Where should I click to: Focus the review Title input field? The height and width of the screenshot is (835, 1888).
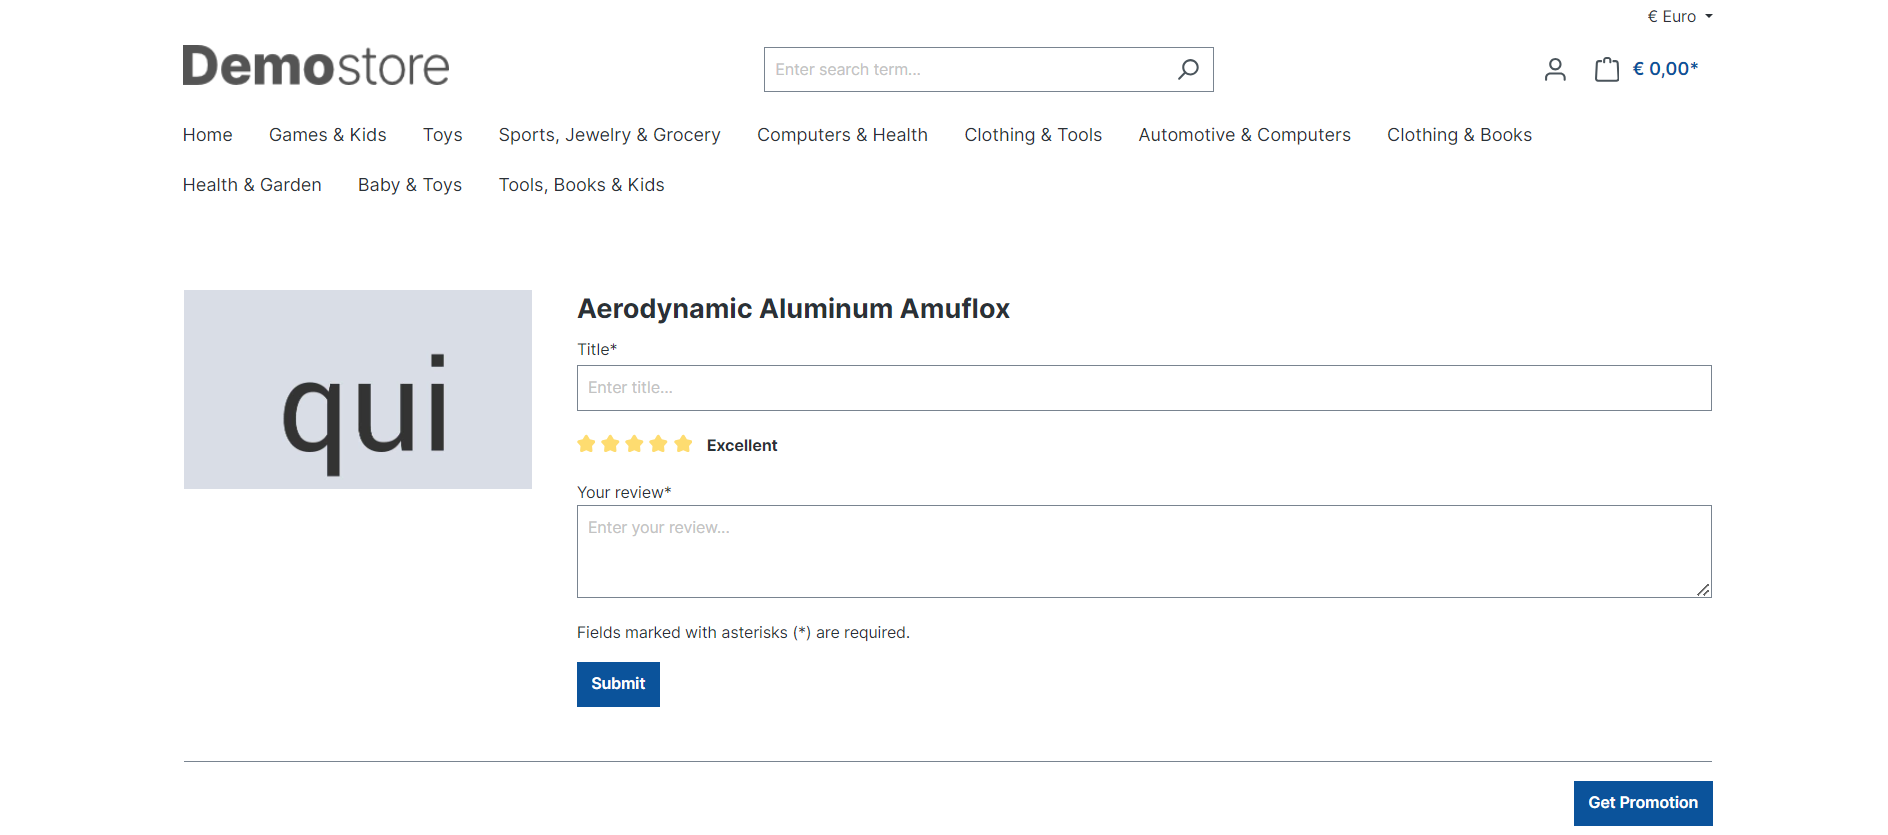pos(1144,388)
